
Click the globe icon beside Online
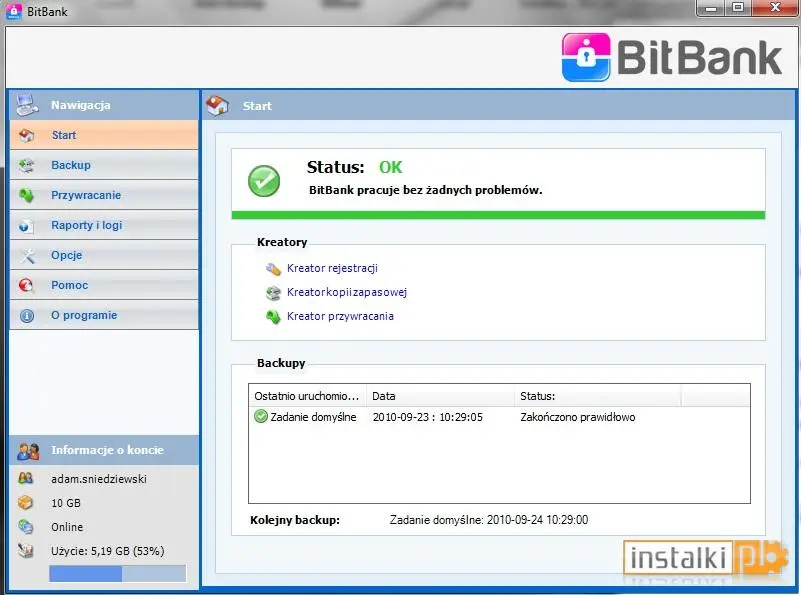[x=26, y=527]
